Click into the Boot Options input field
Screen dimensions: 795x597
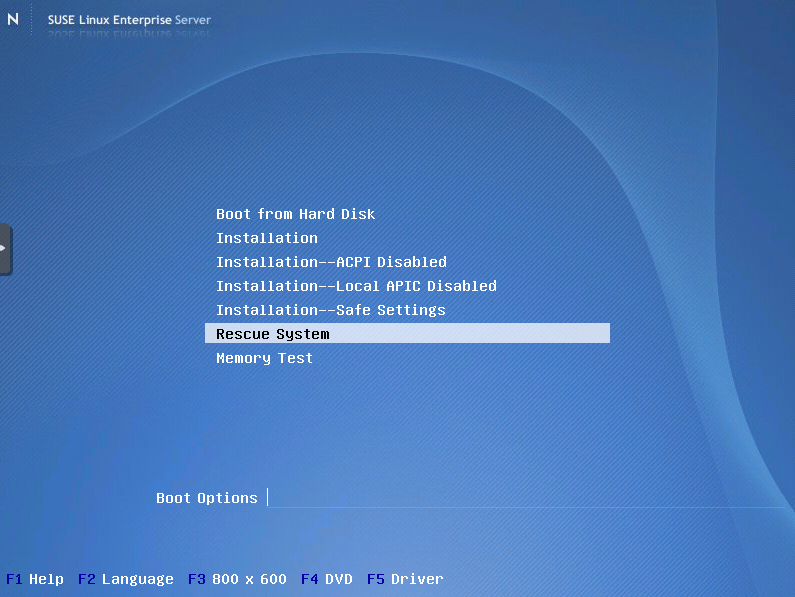(x=525, y=498)
